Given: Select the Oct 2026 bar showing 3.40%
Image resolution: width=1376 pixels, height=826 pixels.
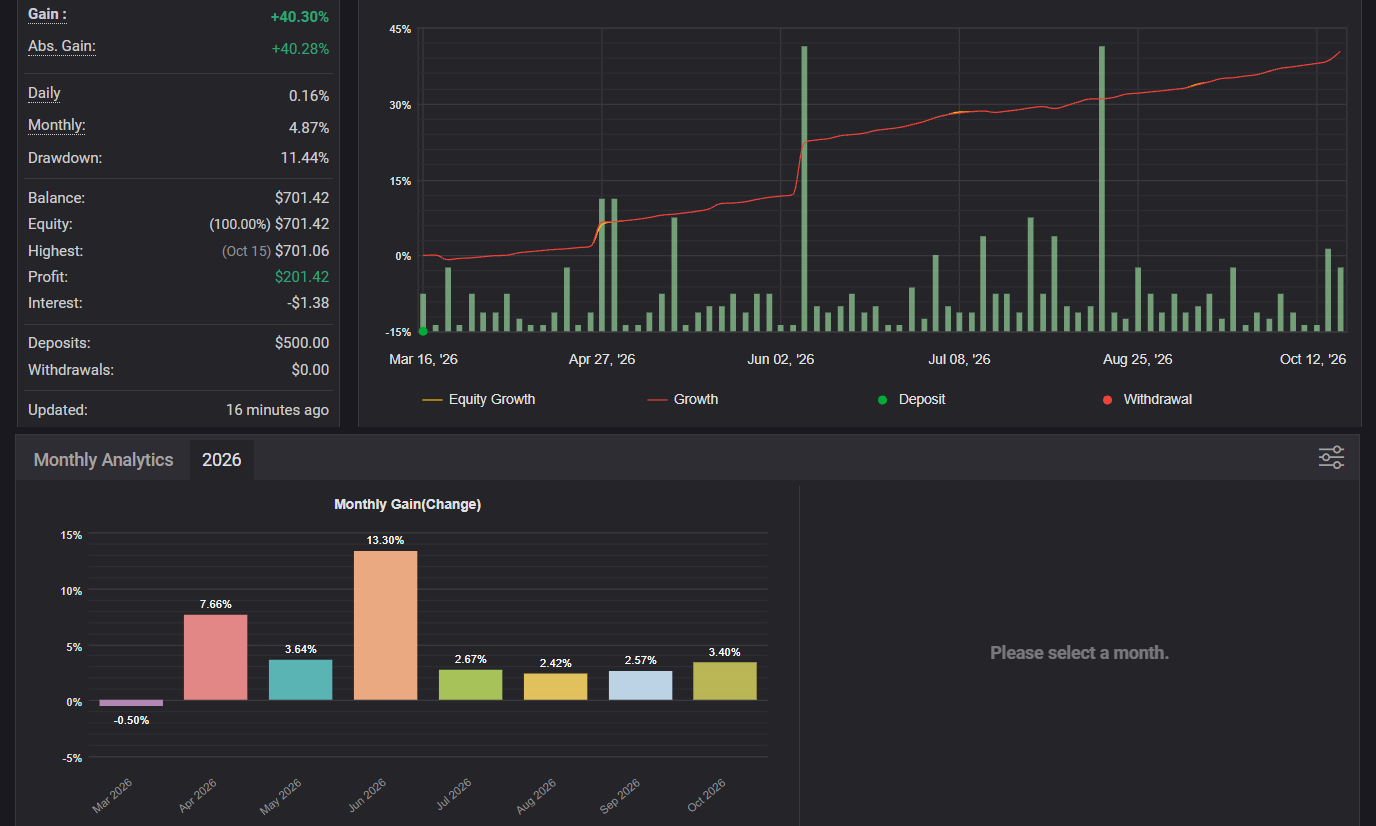Looking at the screenshot, I should point(725,681).
